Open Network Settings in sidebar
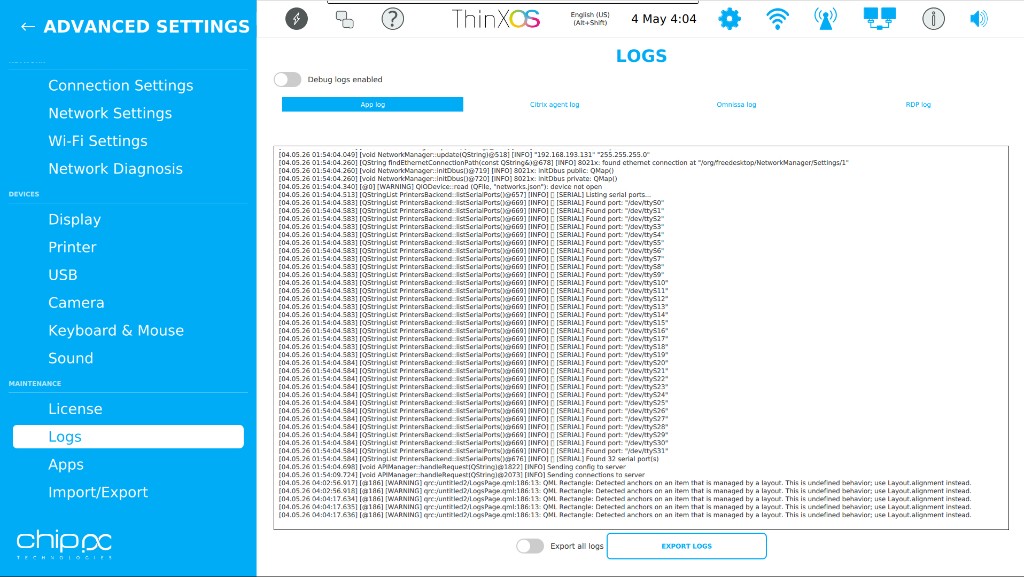Screen dimensions: 1024x577 (x=110, y=113)
